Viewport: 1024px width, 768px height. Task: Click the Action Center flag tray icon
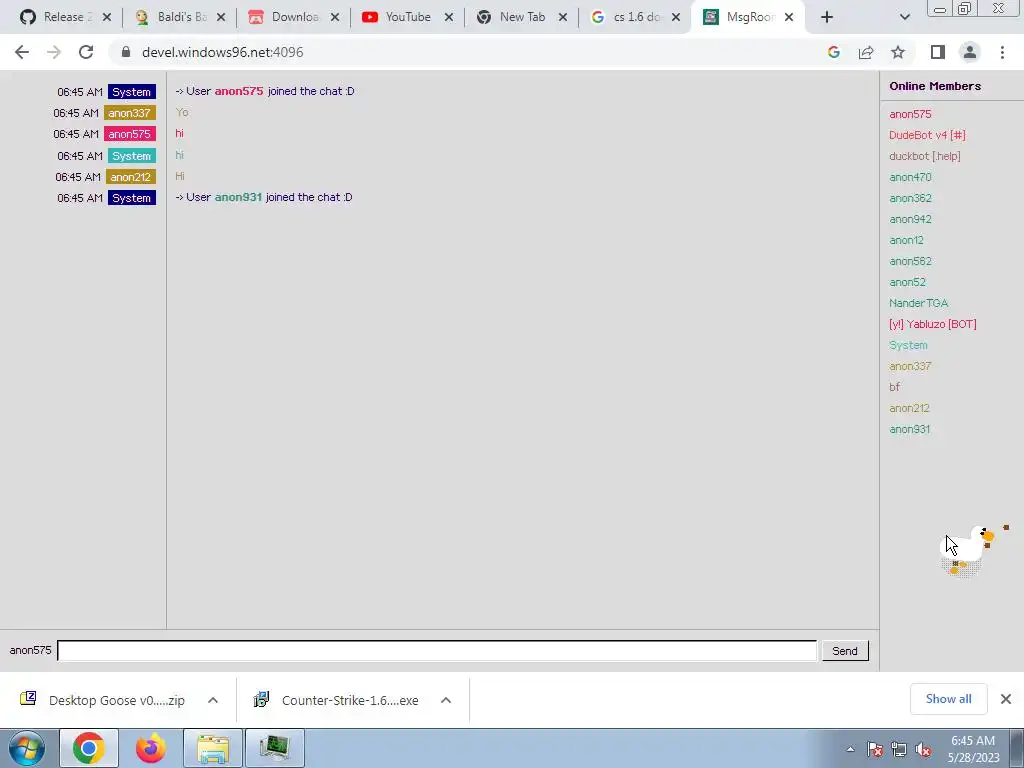click(x=875, y=750)
